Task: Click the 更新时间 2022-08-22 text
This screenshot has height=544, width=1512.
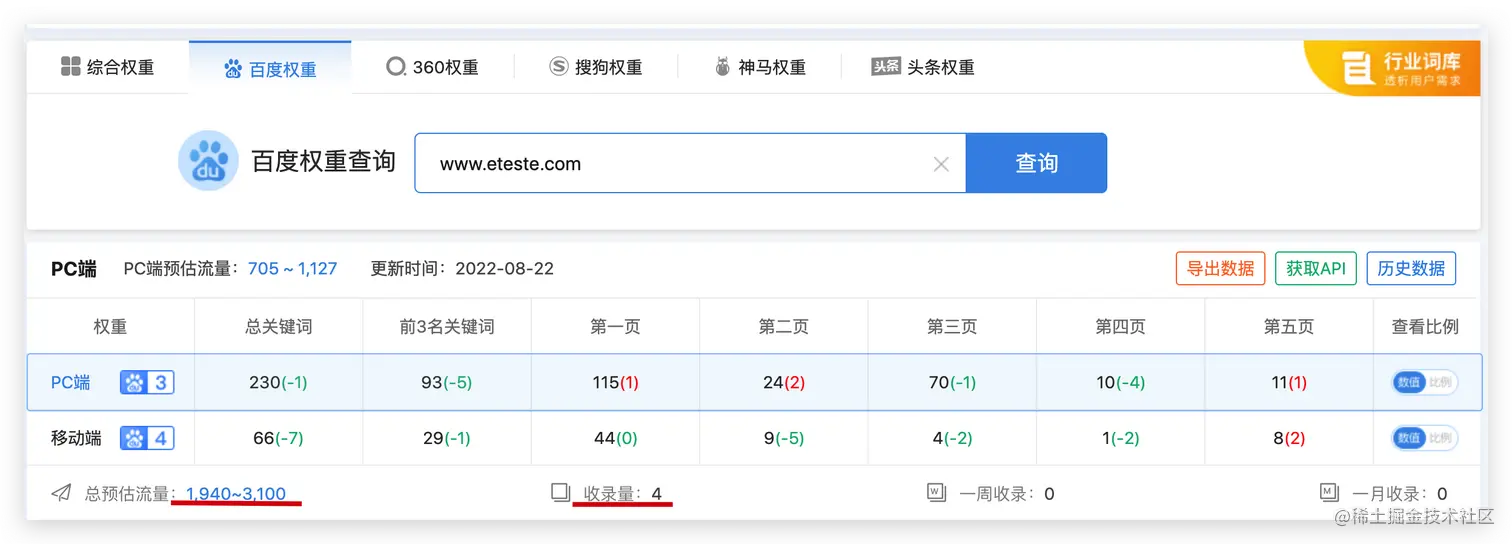Action: (x=462, y=268)
